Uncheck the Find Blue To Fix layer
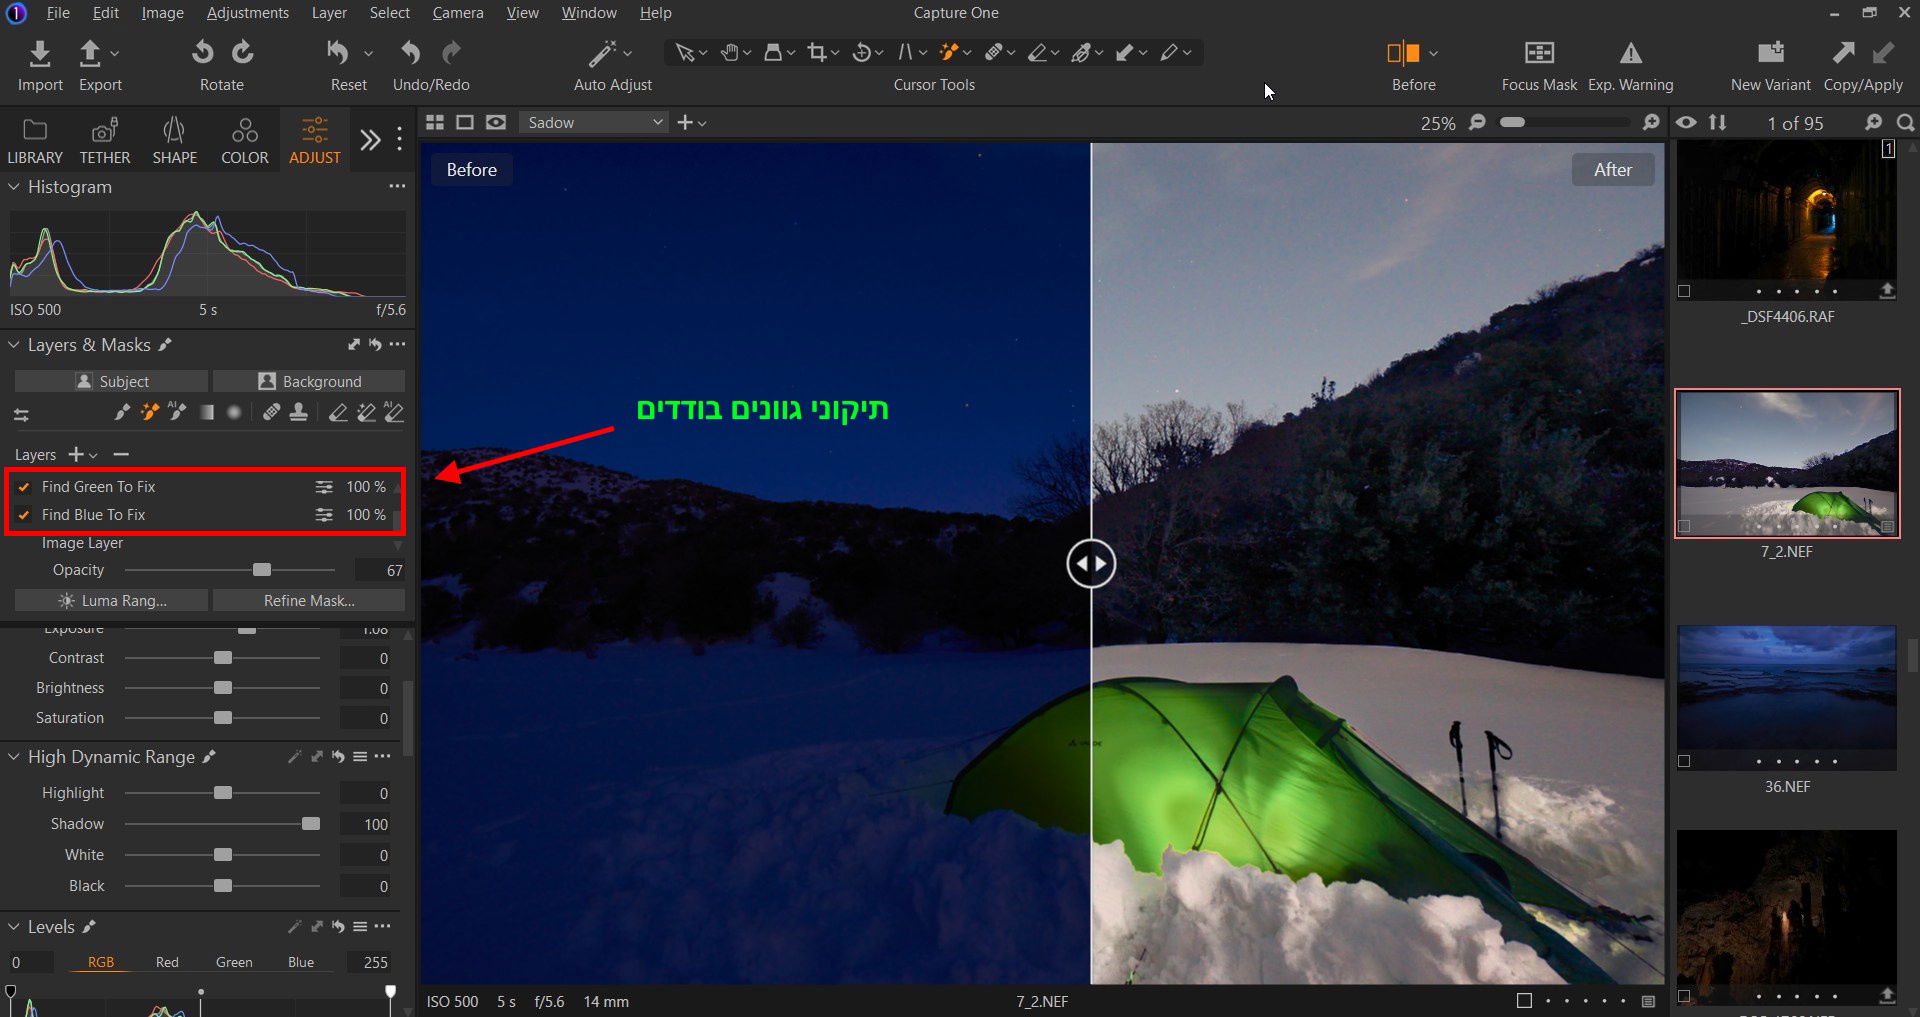 click(x=24, y=515)
